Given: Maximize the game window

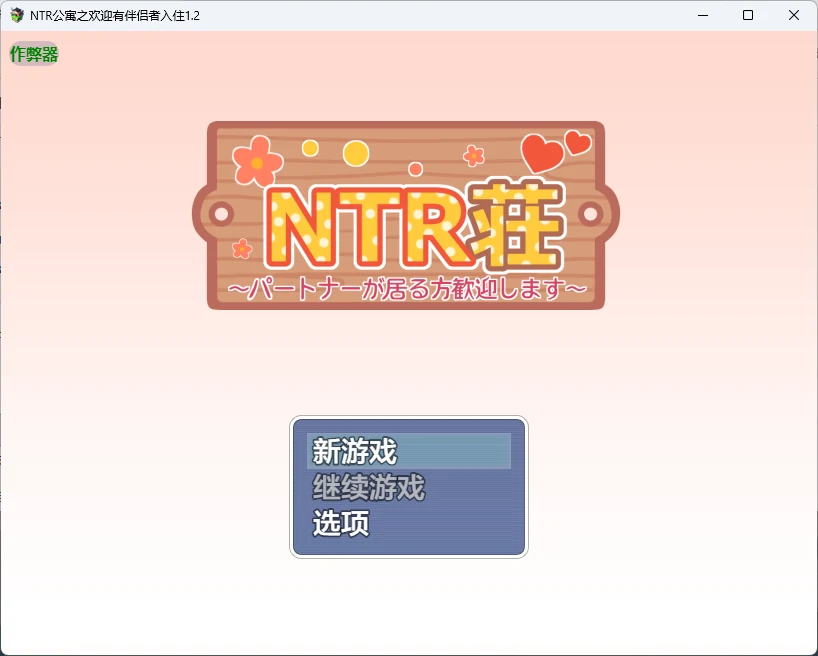Looking at the screenshot, I should tap(748, 15).
